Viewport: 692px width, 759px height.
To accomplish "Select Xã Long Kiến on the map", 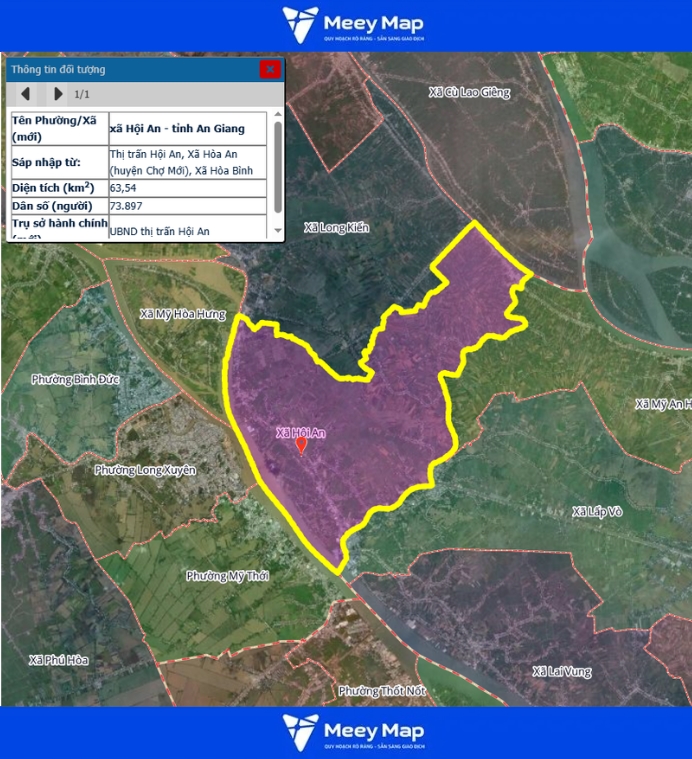I will point(336,228).
